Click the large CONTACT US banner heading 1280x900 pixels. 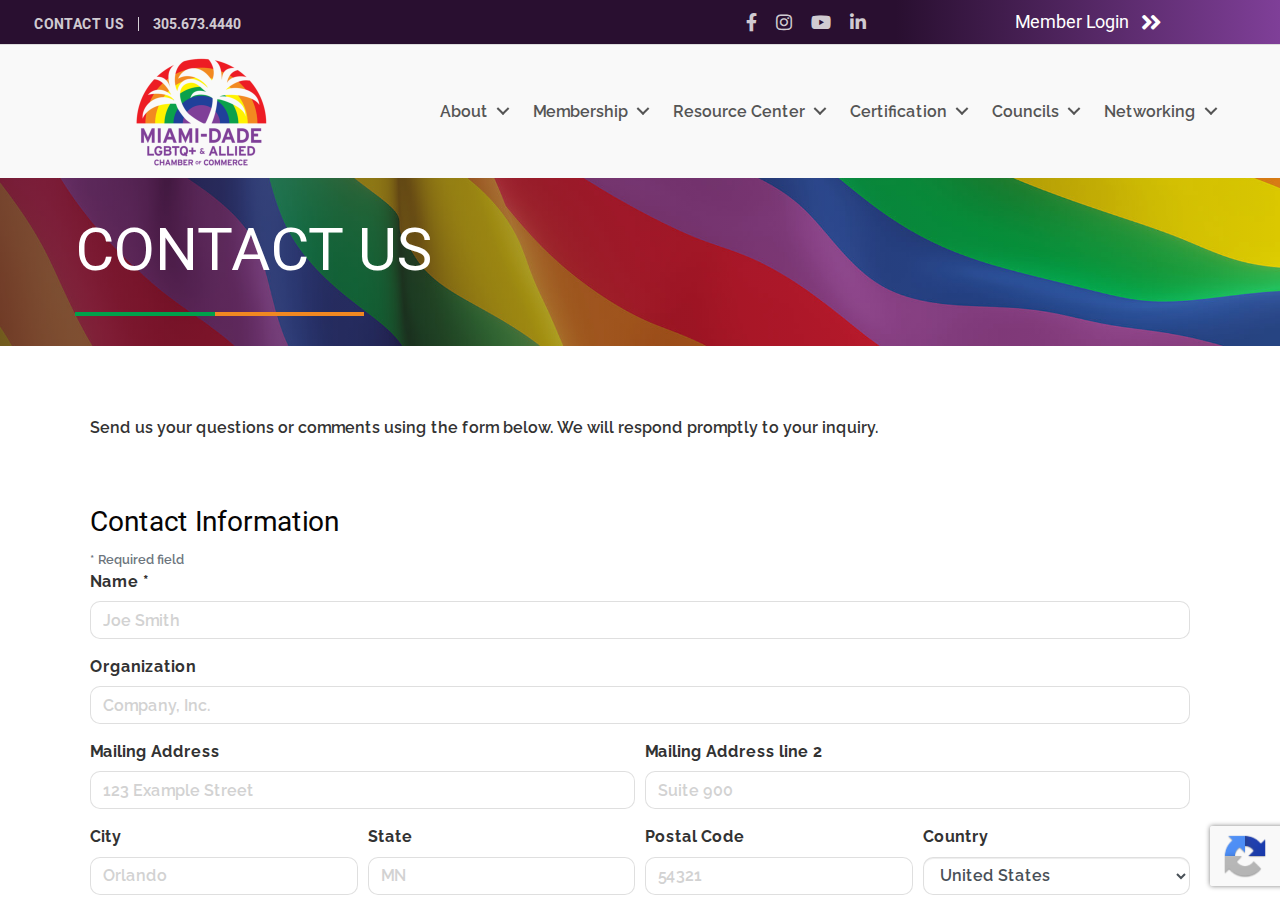254,249
